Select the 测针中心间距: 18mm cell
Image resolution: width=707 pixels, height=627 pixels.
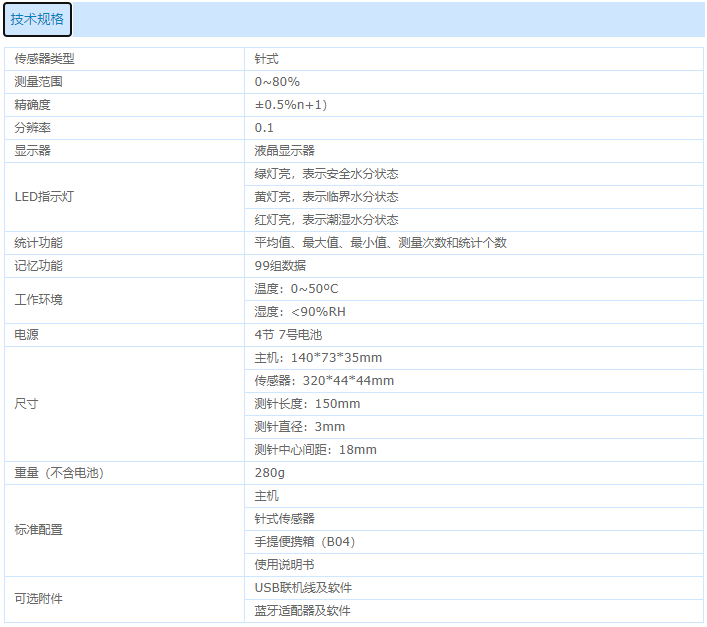click(x=315, y=450)
